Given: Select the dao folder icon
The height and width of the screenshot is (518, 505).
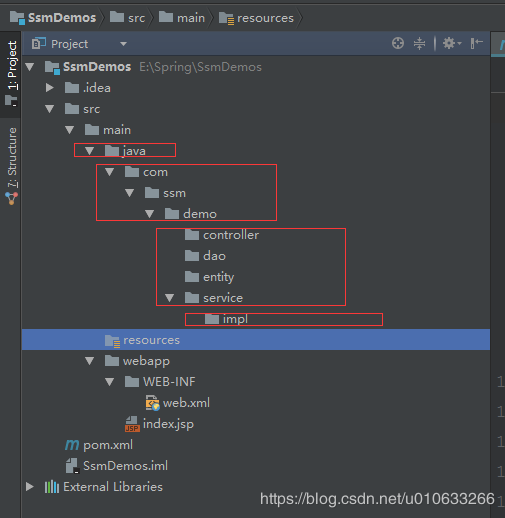Looking at the screenshot, I should (192, 256).
